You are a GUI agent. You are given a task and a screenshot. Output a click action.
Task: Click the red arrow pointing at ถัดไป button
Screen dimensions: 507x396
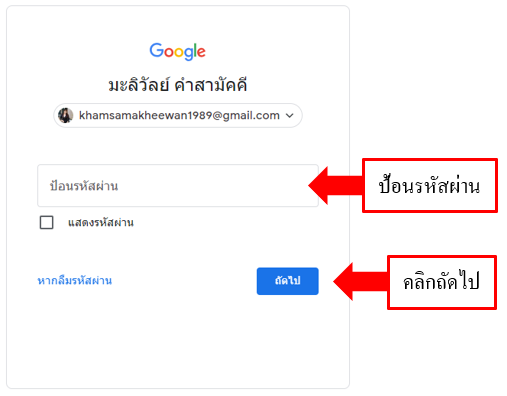click(360, 282)
